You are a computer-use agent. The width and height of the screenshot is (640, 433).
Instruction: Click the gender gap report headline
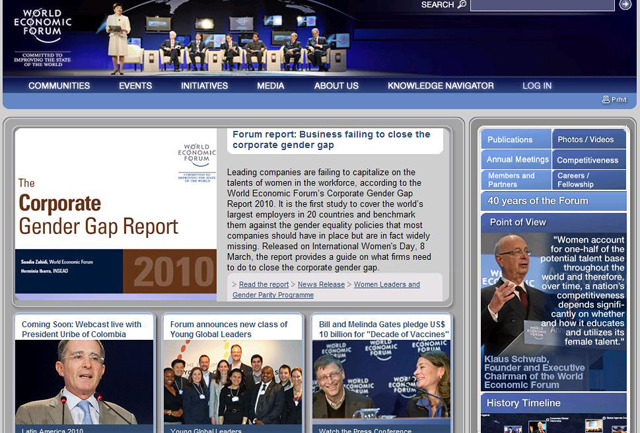(x=331, y=140)
